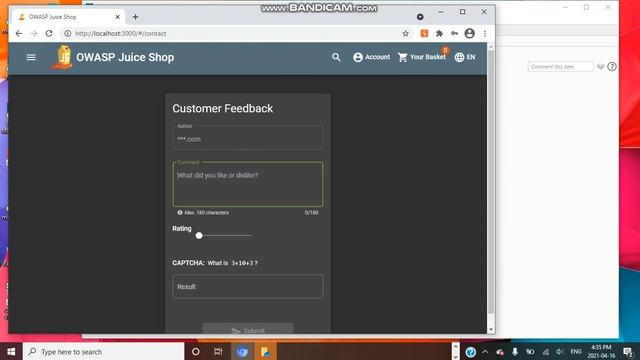This screenshot has width=640, height=360.
Task: Click the page scrollbar up arrow
Action: (x=491, y=47)
